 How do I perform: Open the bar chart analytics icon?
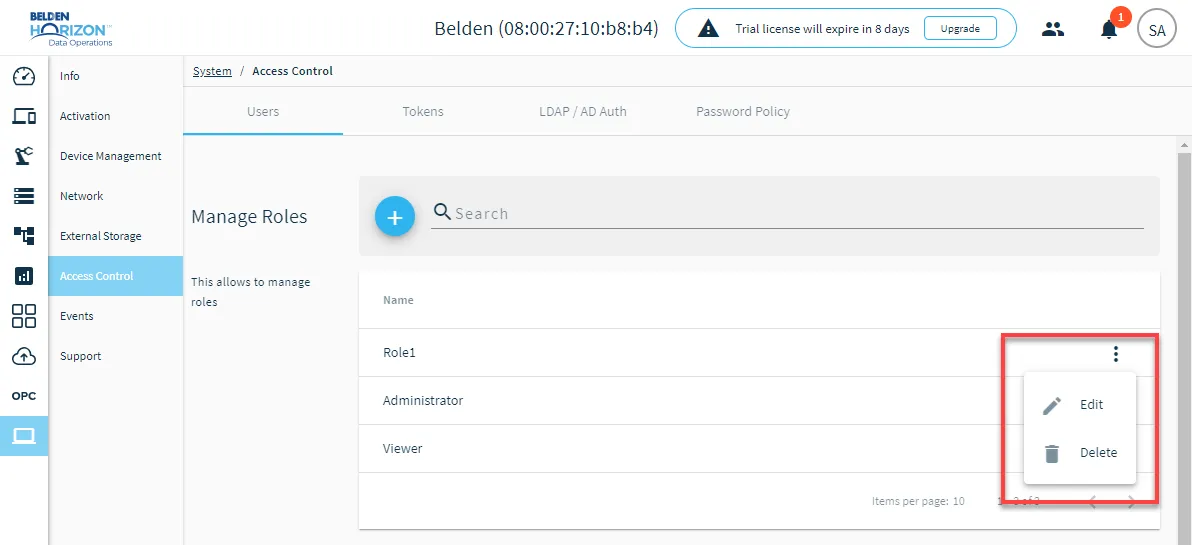tap(24, 276)
